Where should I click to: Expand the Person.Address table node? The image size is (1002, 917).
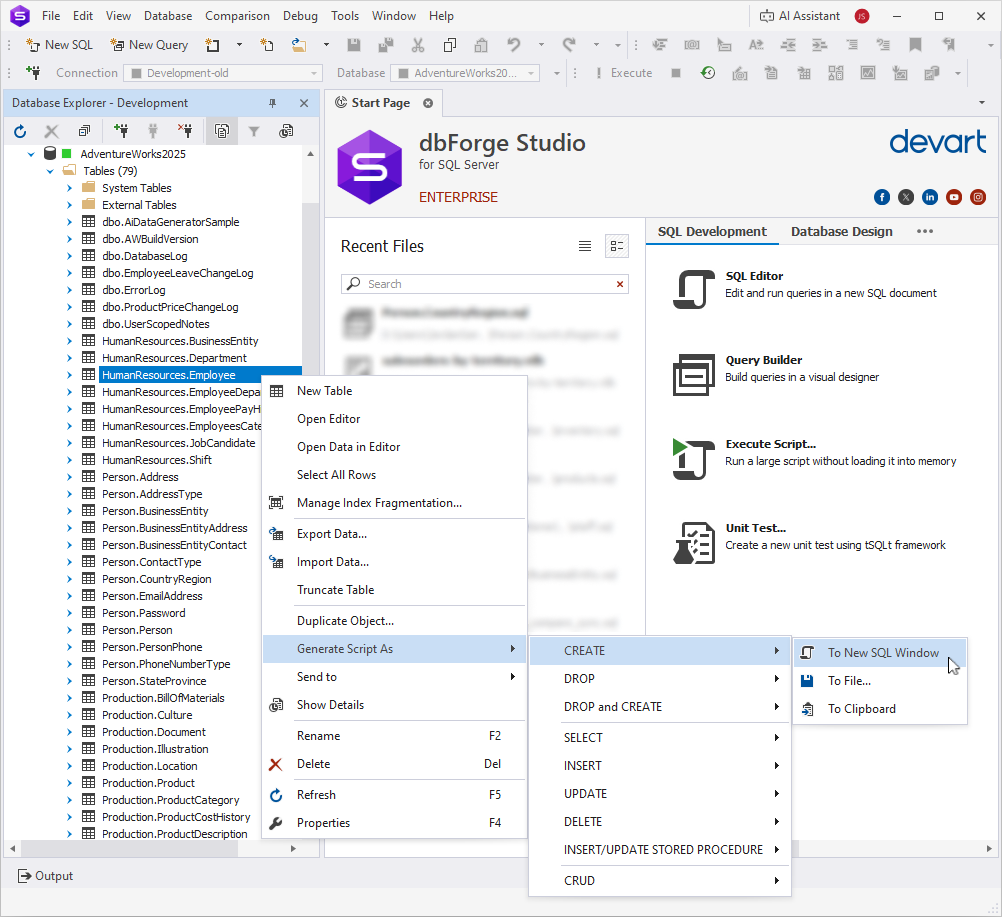click(x=69, y=477)
